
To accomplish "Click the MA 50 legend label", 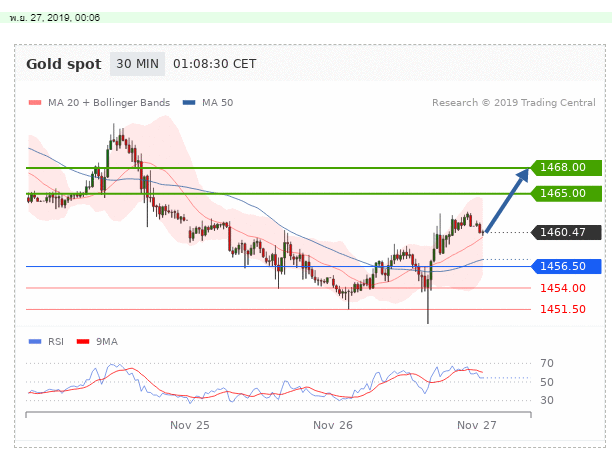I will coord(217,103).
